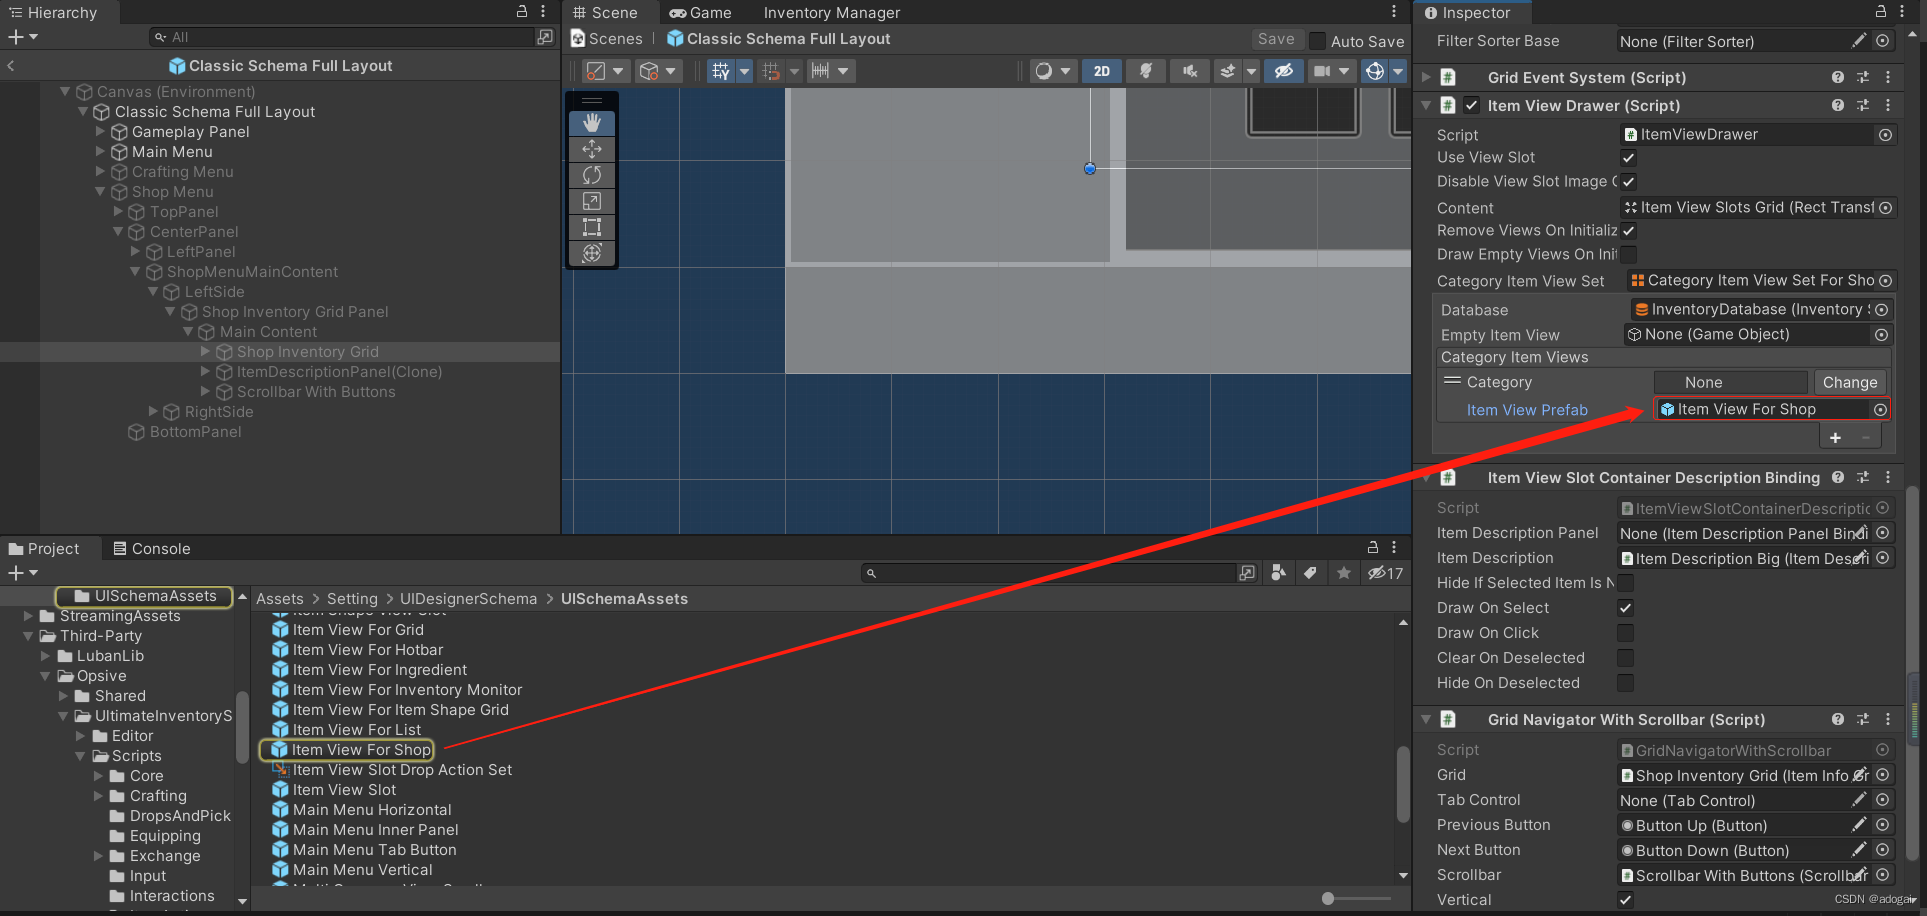
Task: Click the handle rotation cube icon
Action: (649, 71)
